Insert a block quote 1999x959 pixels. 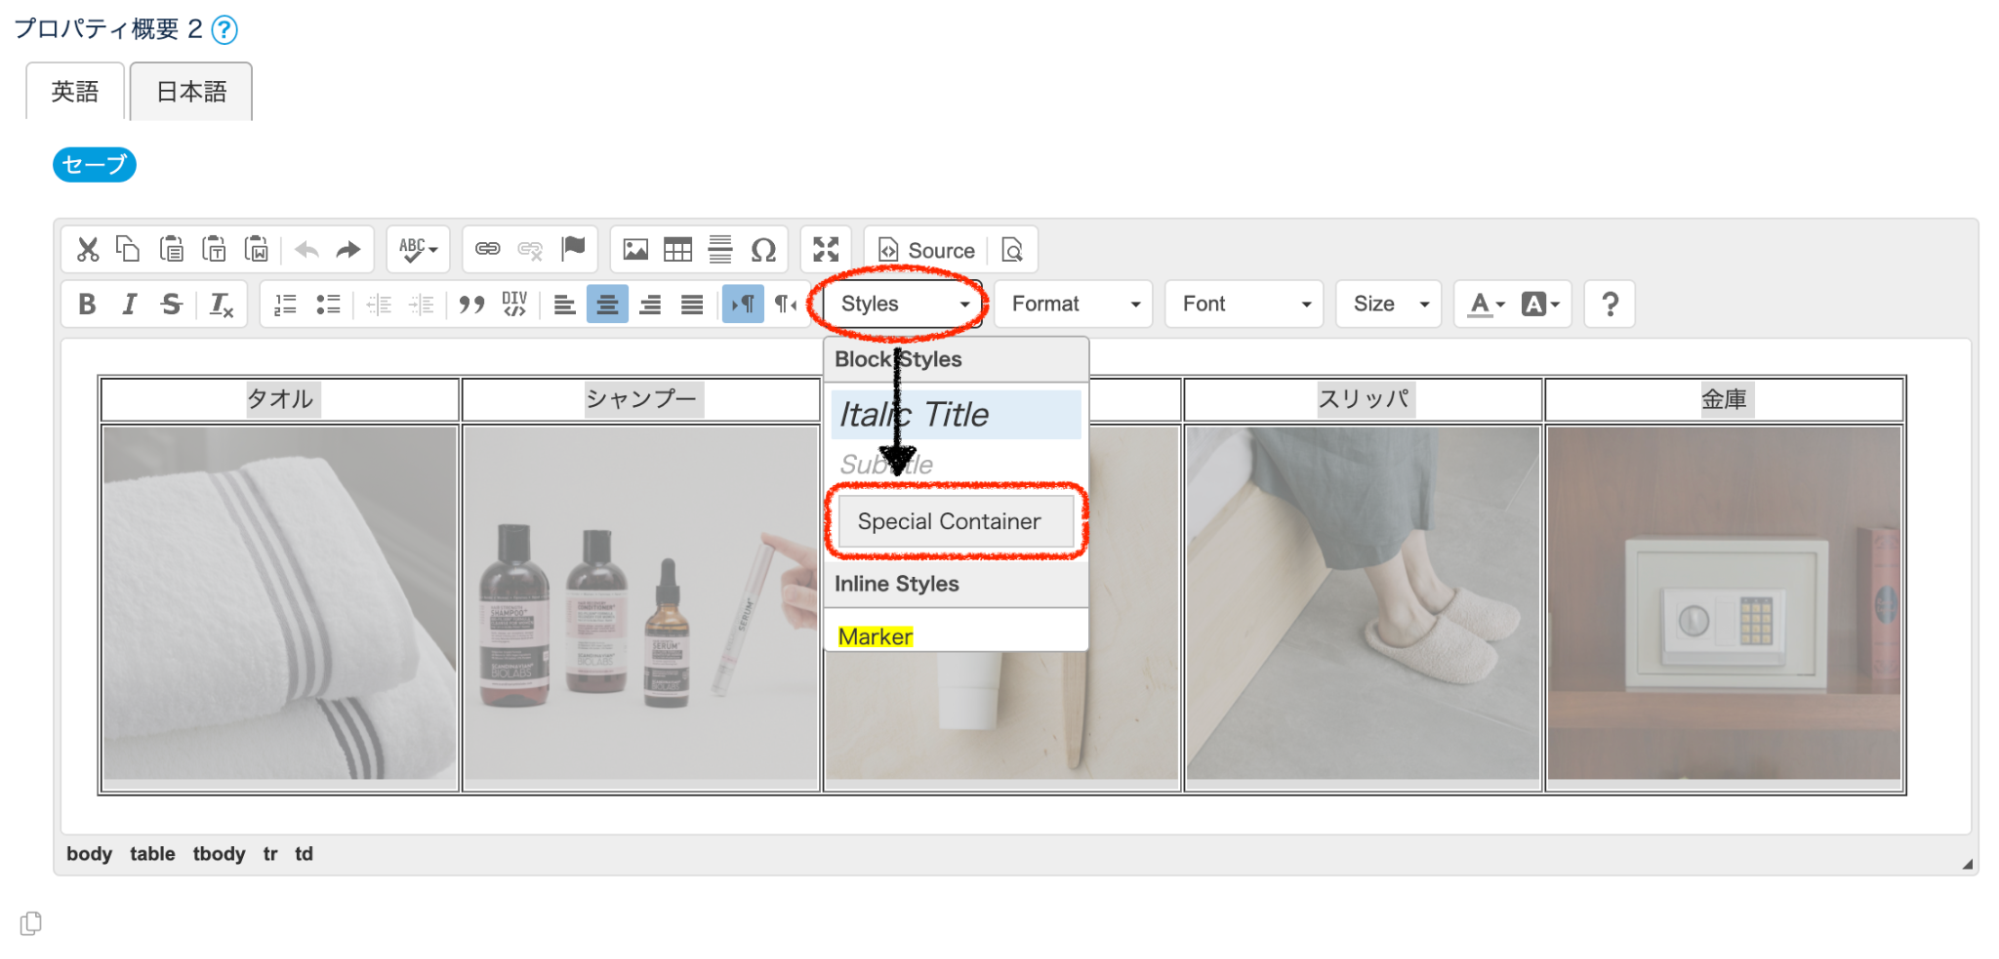pyautogui.click(x=471, y=304)
